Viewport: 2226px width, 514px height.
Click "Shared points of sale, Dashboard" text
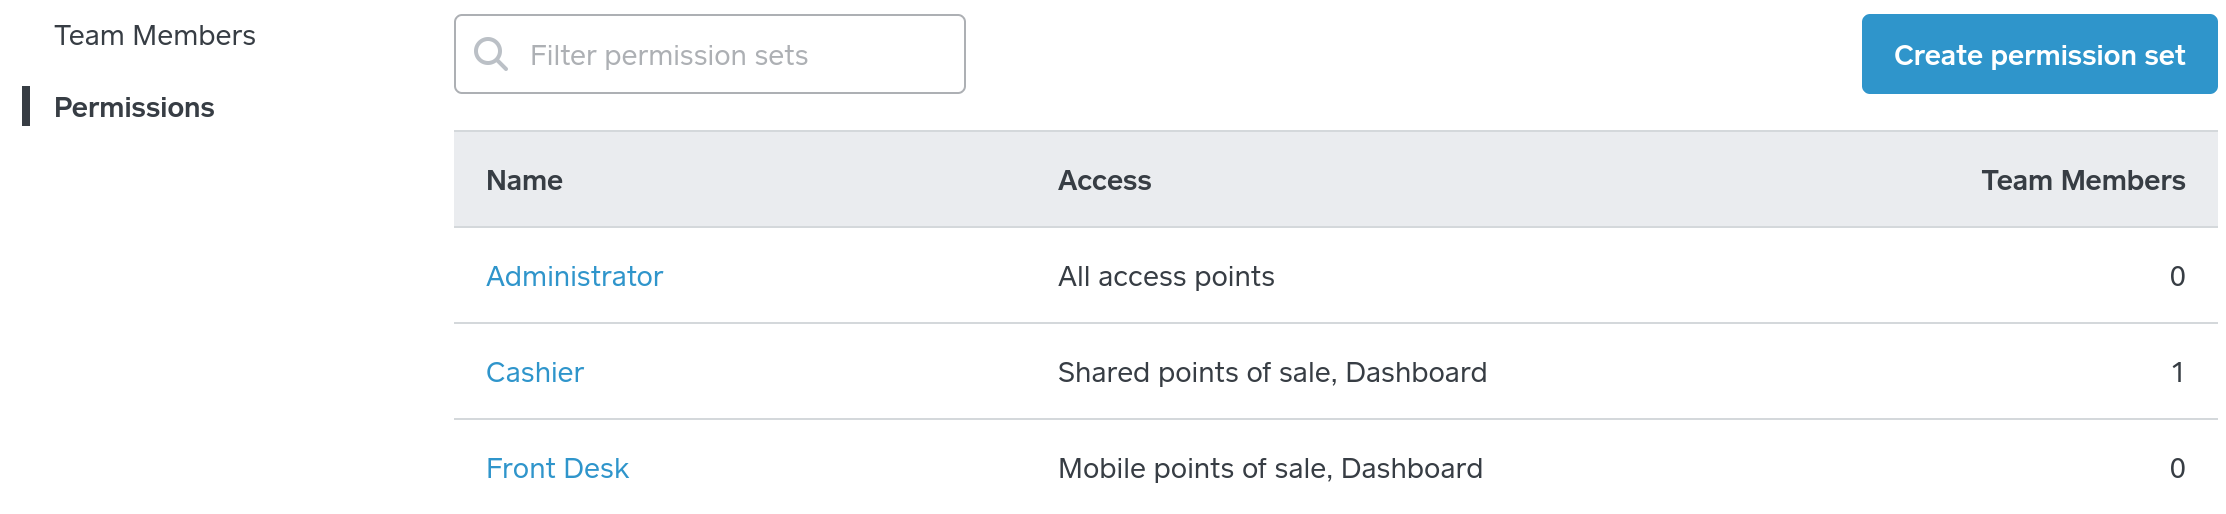(1272, 373)
